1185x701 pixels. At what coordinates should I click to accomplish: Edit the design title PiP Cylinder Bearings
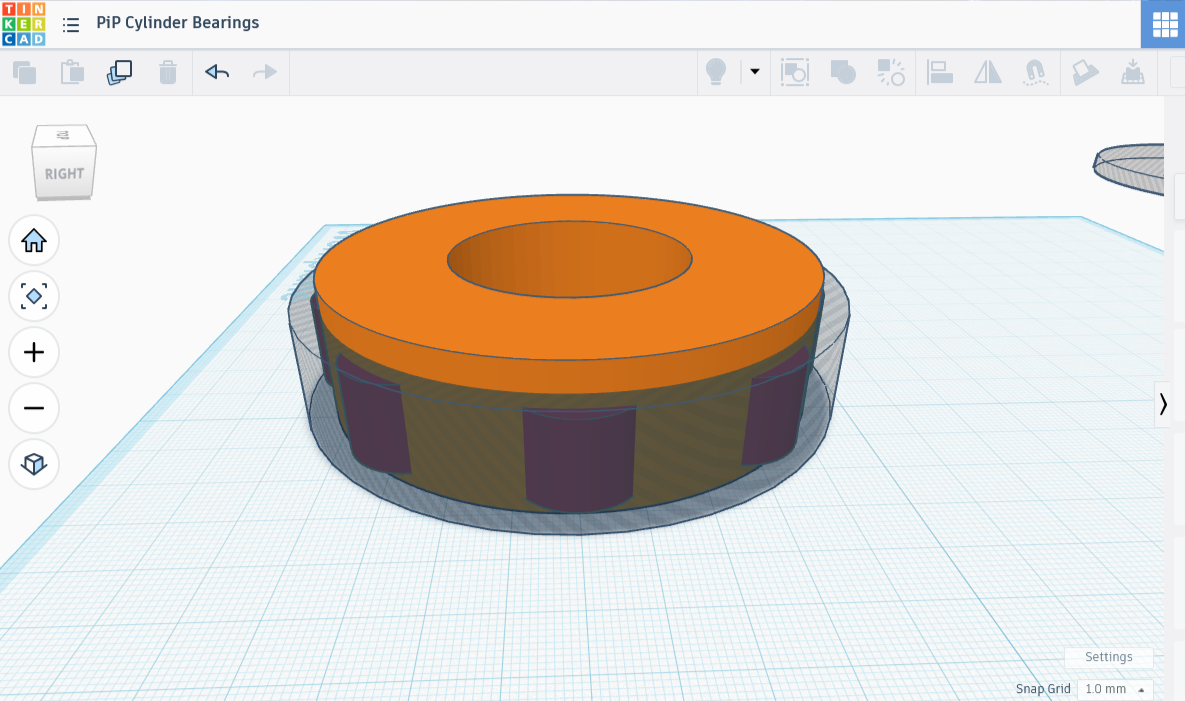[178, 23]
